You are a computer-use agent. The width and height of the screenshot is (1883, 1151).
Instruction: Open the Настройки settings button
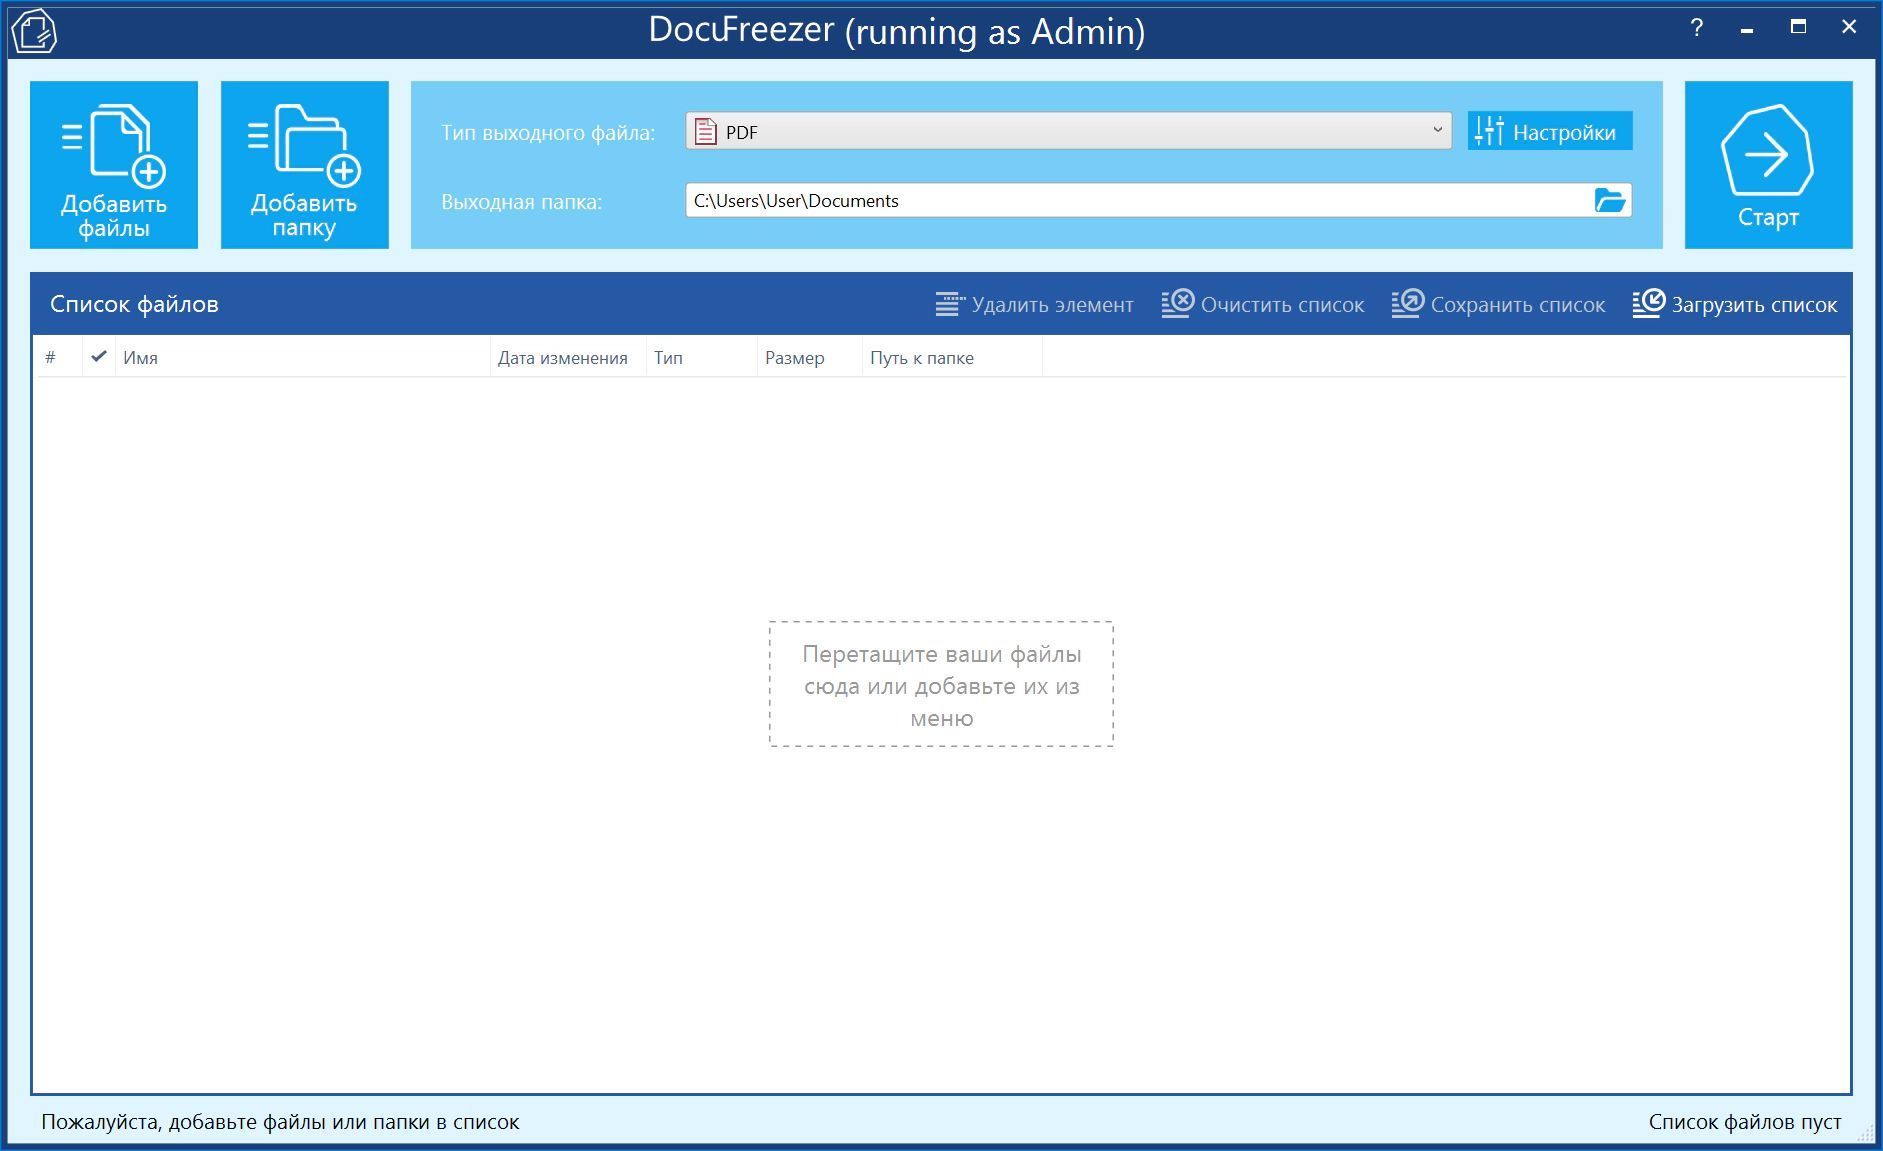[x=1550, y=131]
